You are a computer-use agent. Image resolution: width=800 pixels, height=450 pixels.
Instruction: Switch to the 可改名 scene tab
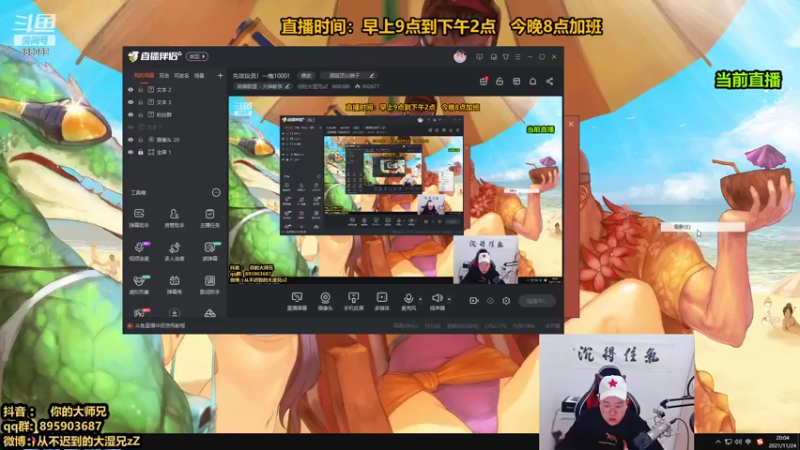pos(181,76)
